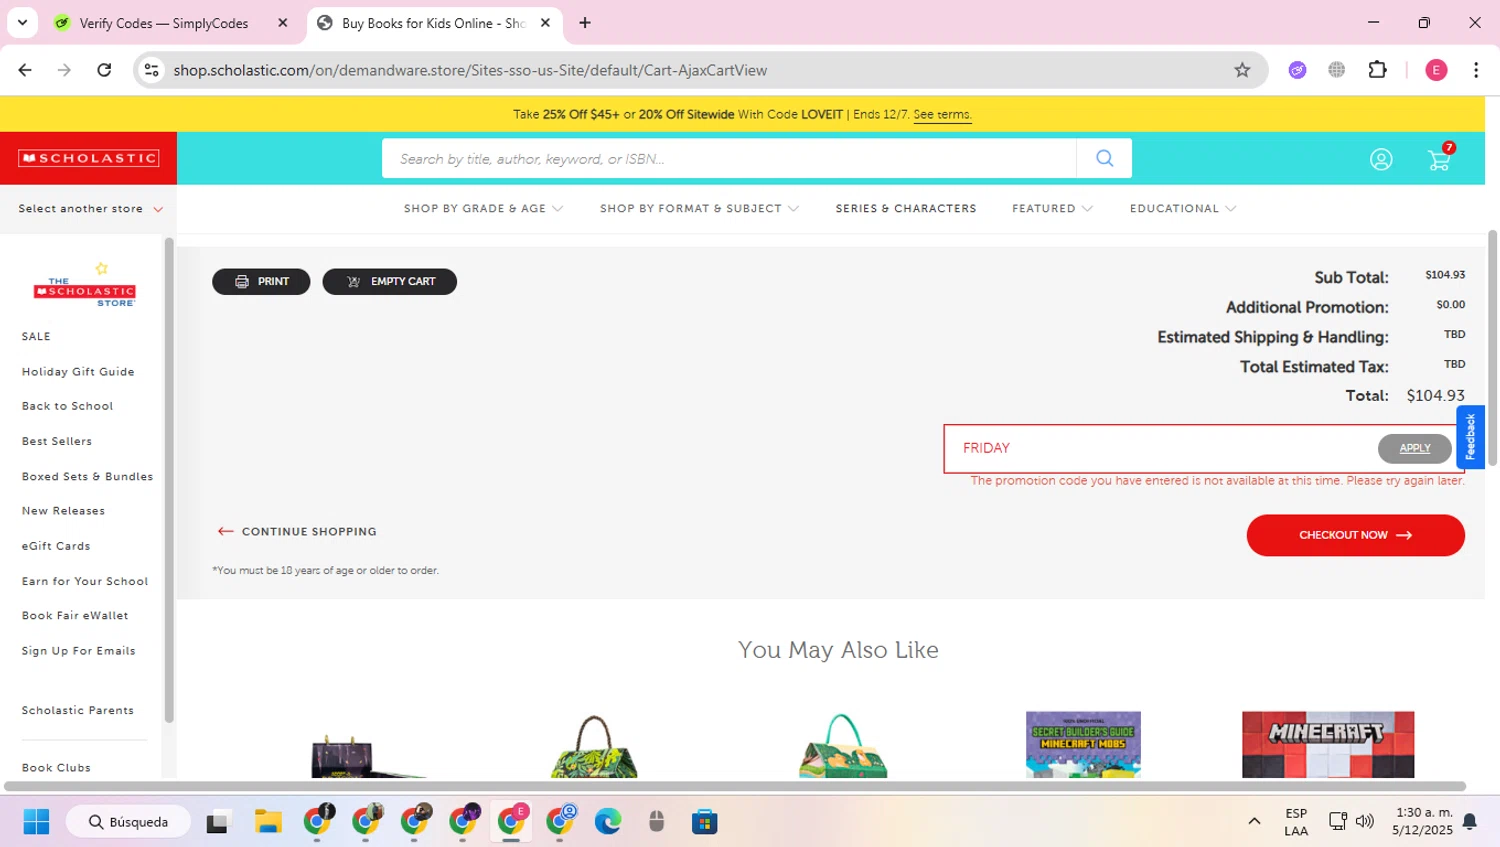Open a new browser tab
The width and height of the screenshot is (1500, 847).
click(x=585, y=23)
